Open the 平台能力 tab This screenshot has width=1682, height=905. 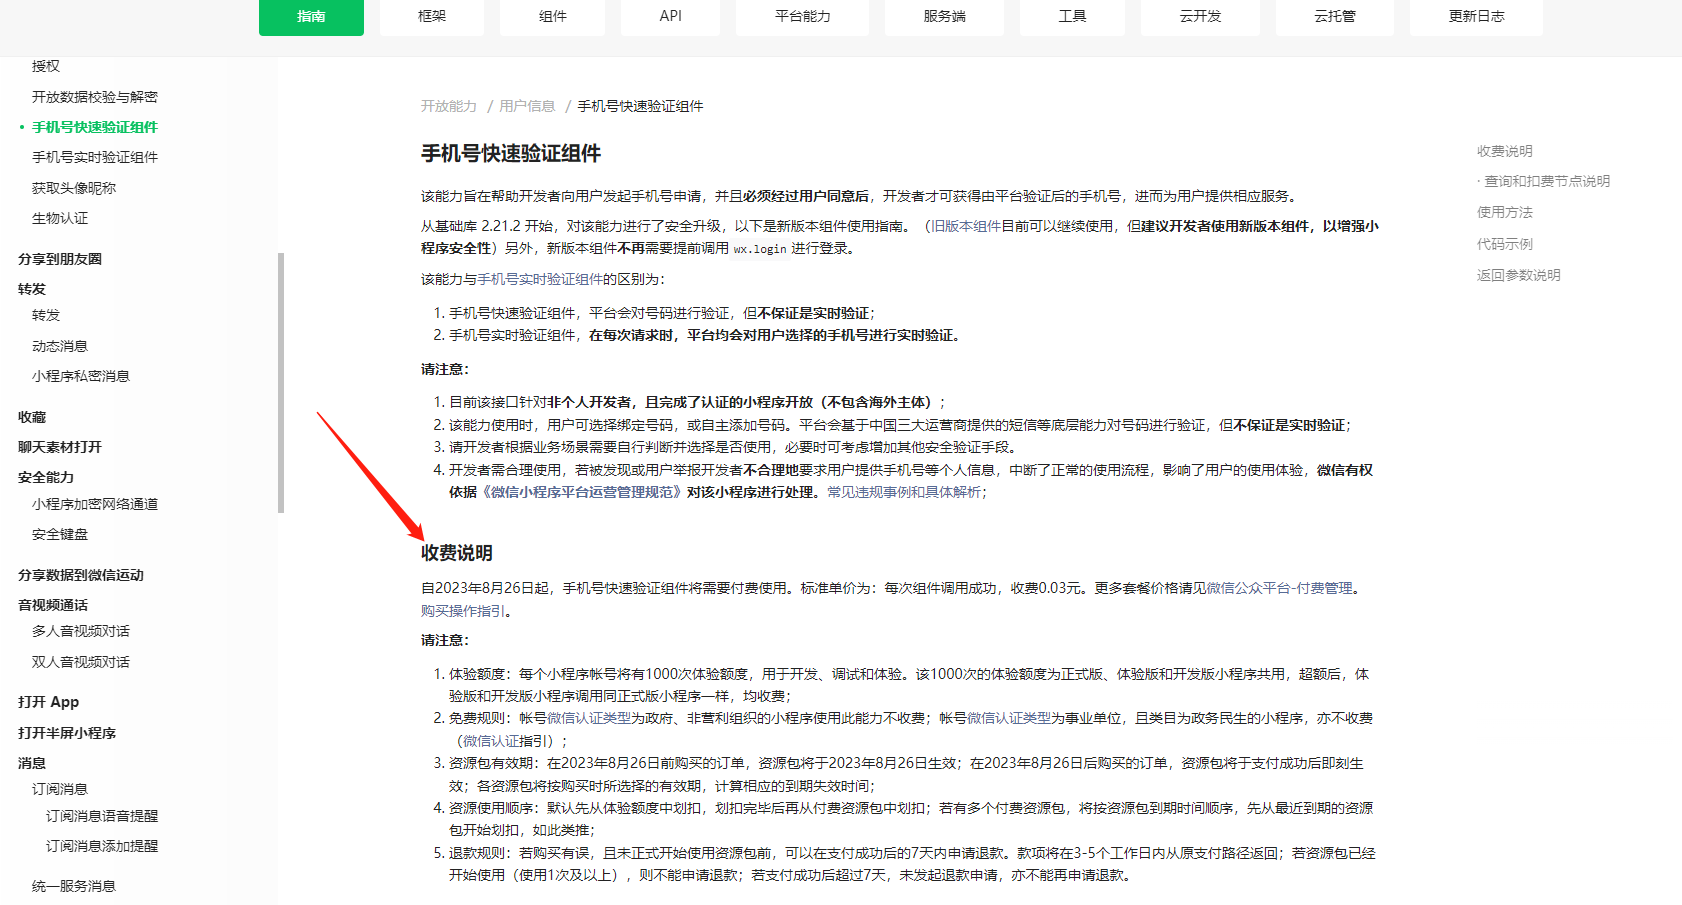pyautogui.click(x=803, y=17)
